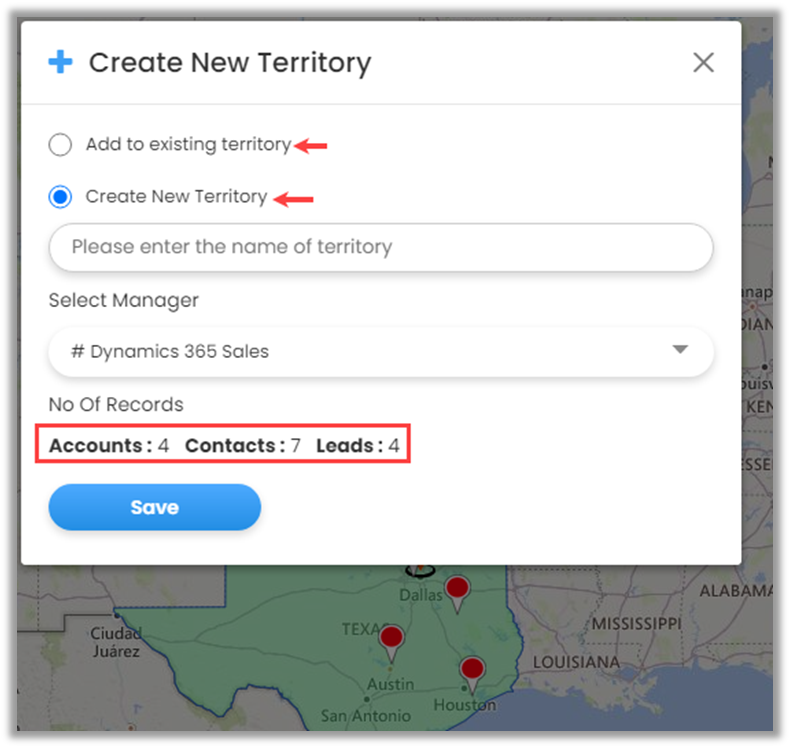Screen dimensions: 790x748
Task: Close the Create New Territory dialog
Action: coord(703,62)
